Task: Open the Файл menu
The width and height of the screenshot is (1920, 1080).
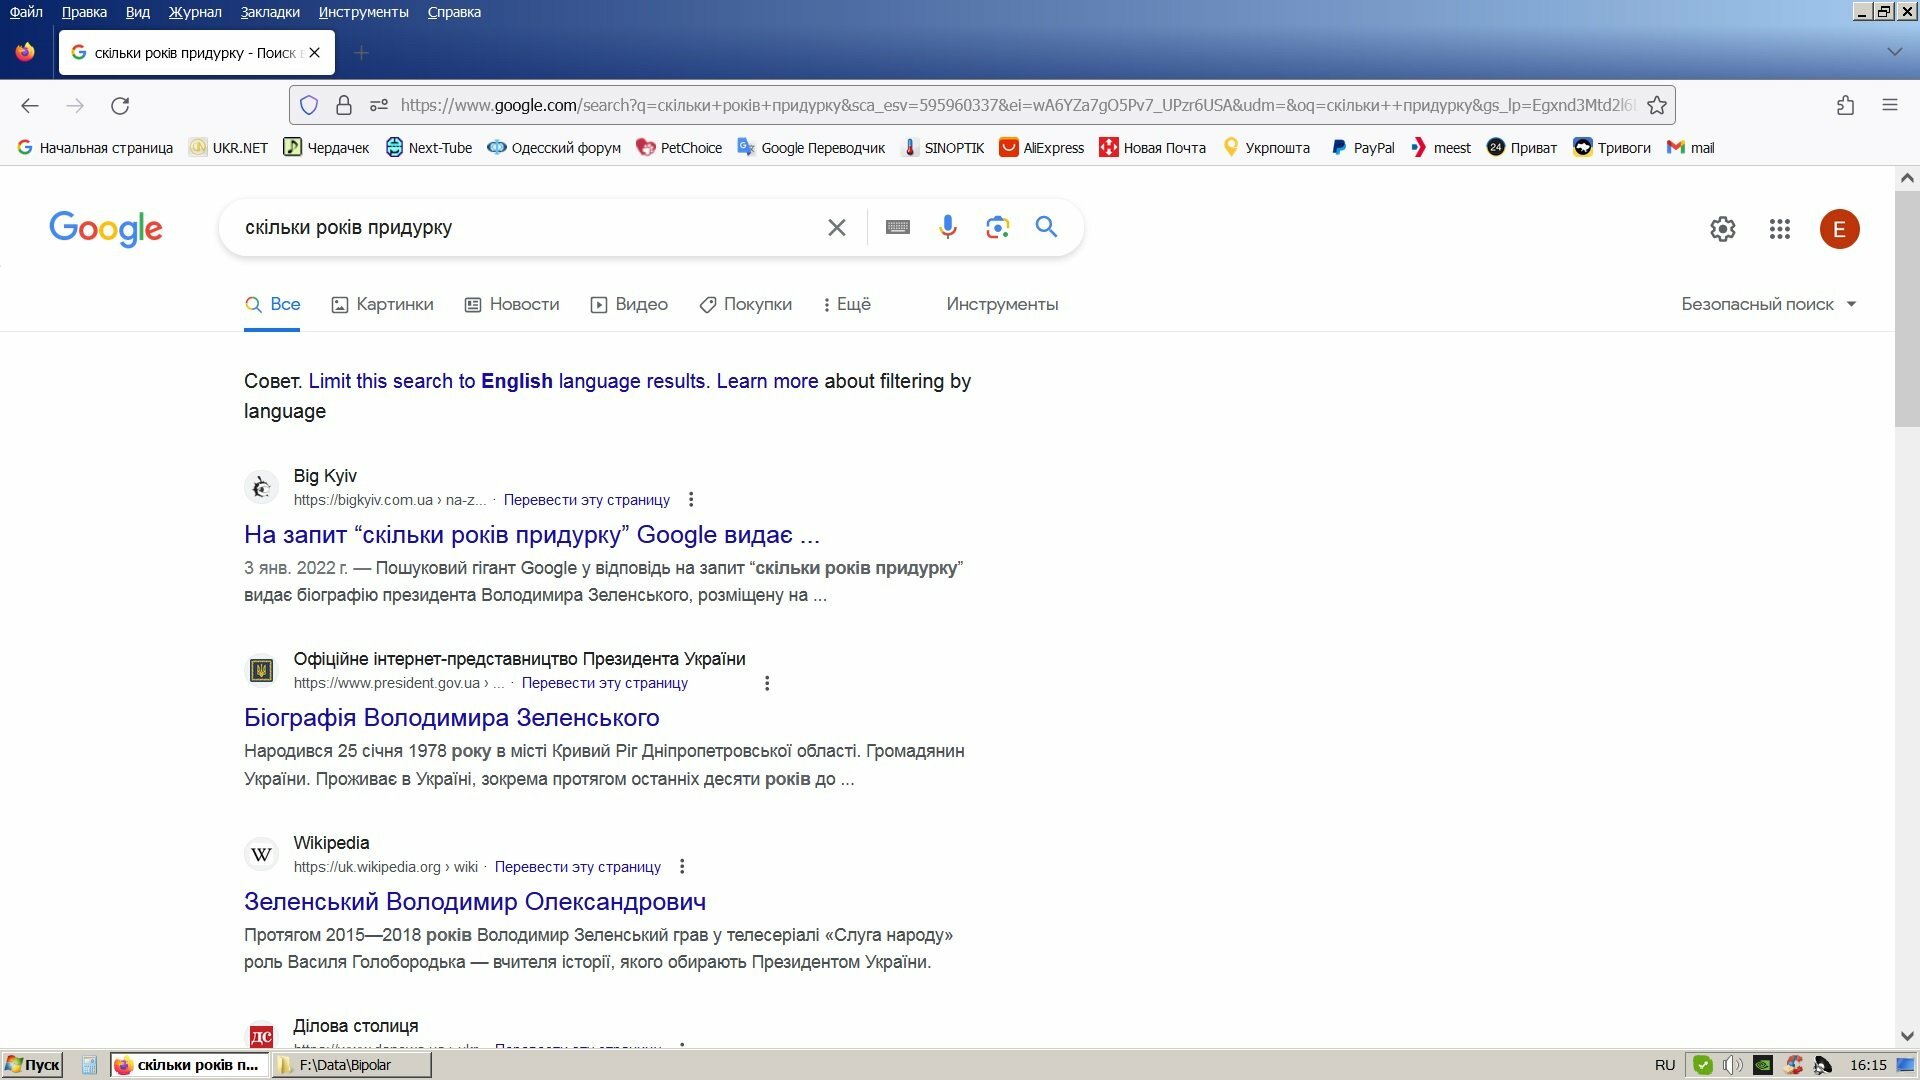Action: click(26, 12)
